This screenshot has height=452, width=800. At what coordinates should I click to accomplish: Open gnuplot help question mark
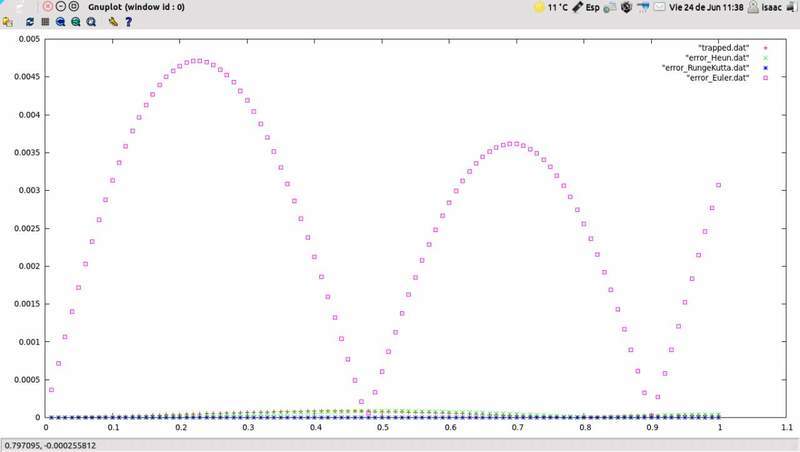point(128,21)
